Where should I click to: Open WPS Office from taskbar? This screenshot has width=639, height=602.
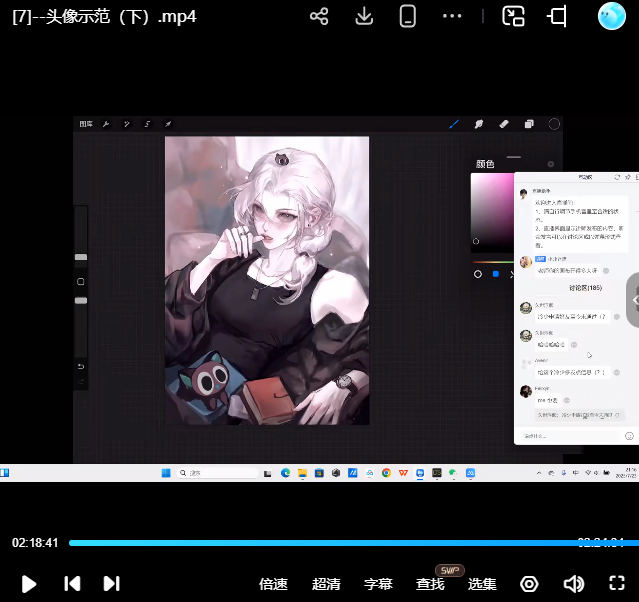[403, 473]
